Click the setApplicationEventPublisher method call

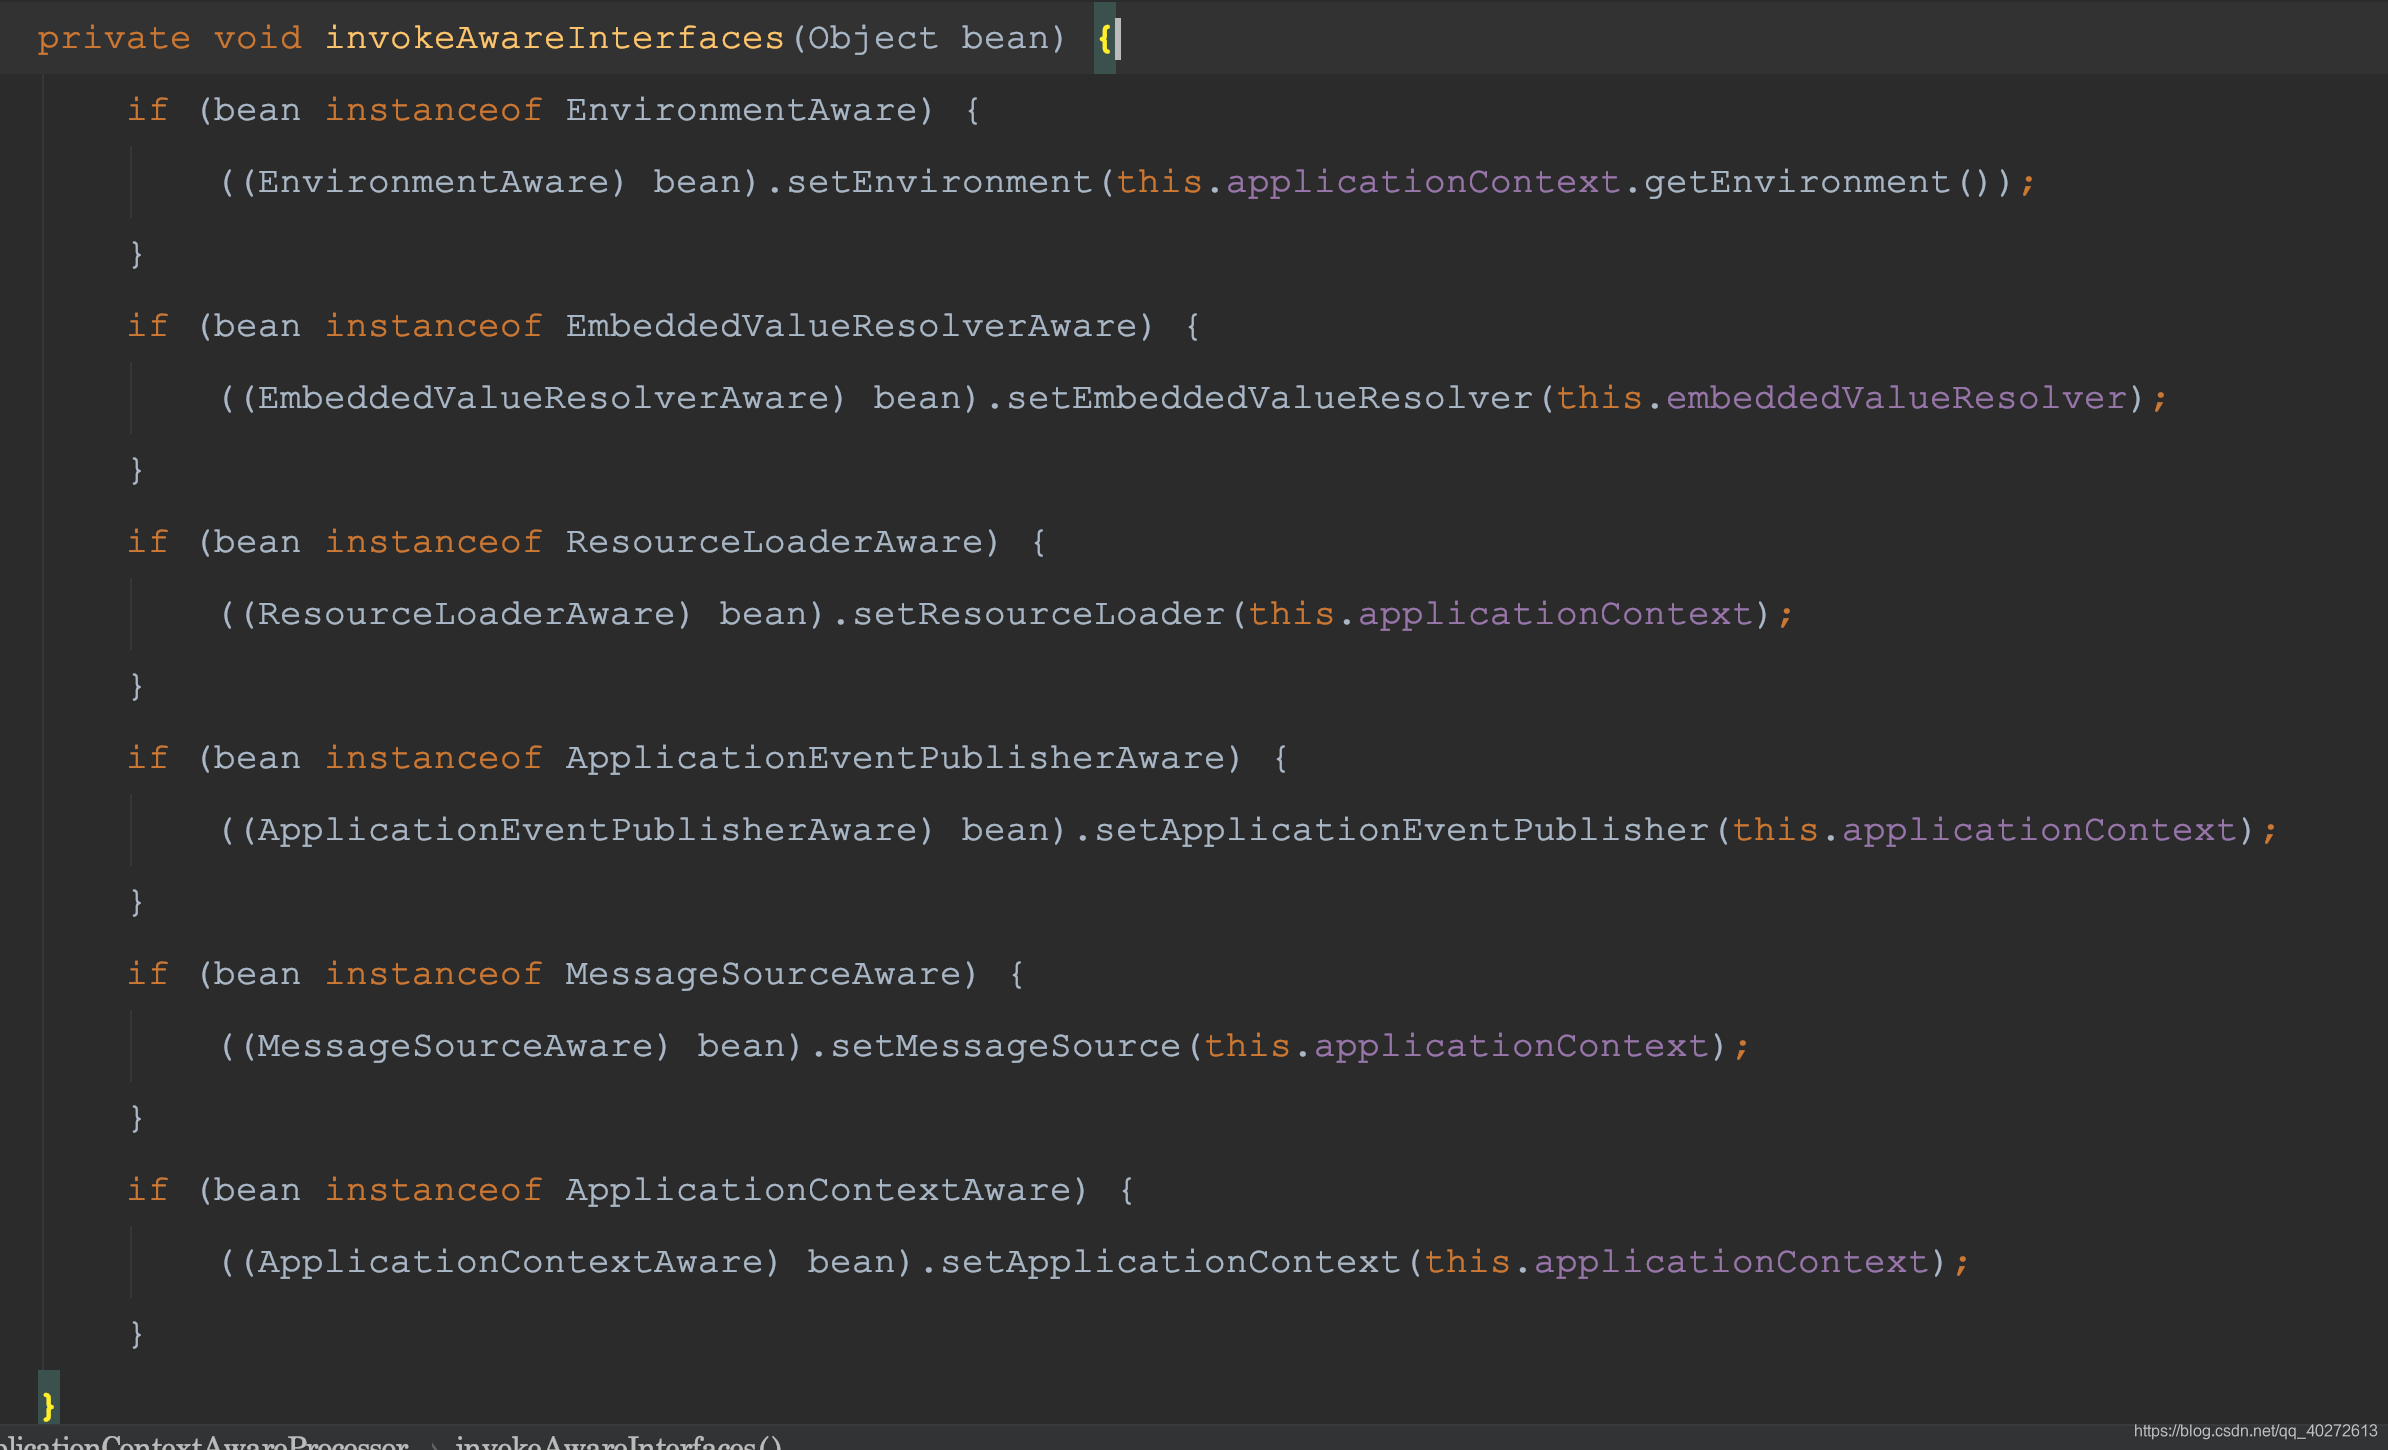(1402, 830)
